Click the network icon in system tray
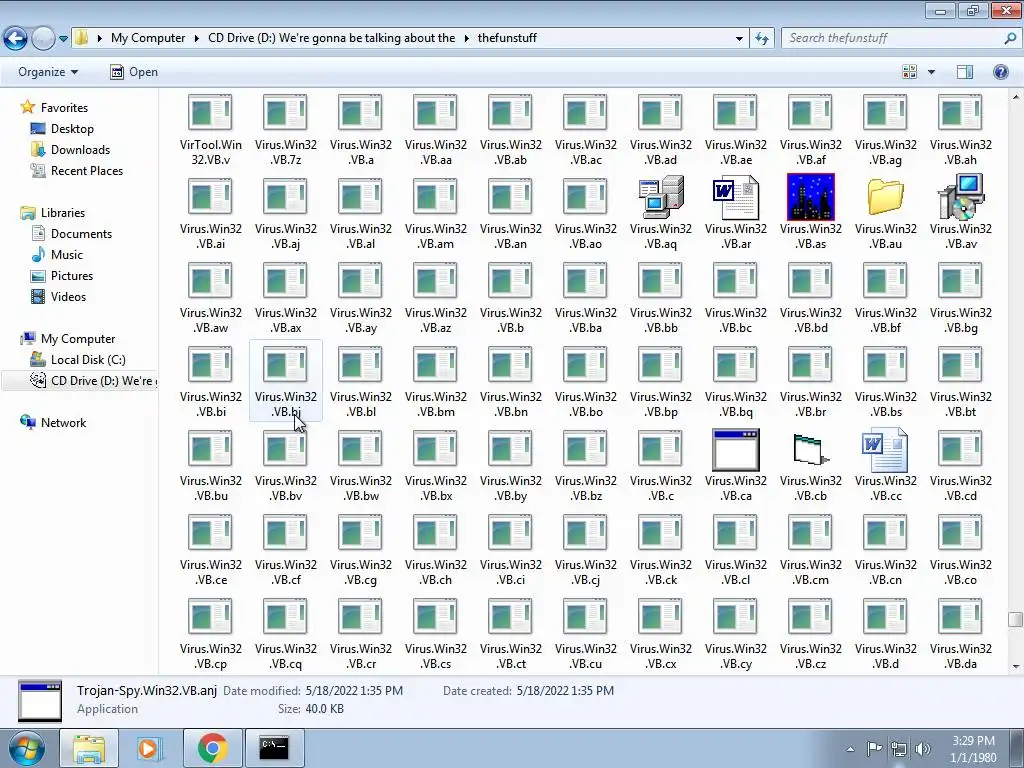This screenshot has width=1024, height=768. pos(899,749)
